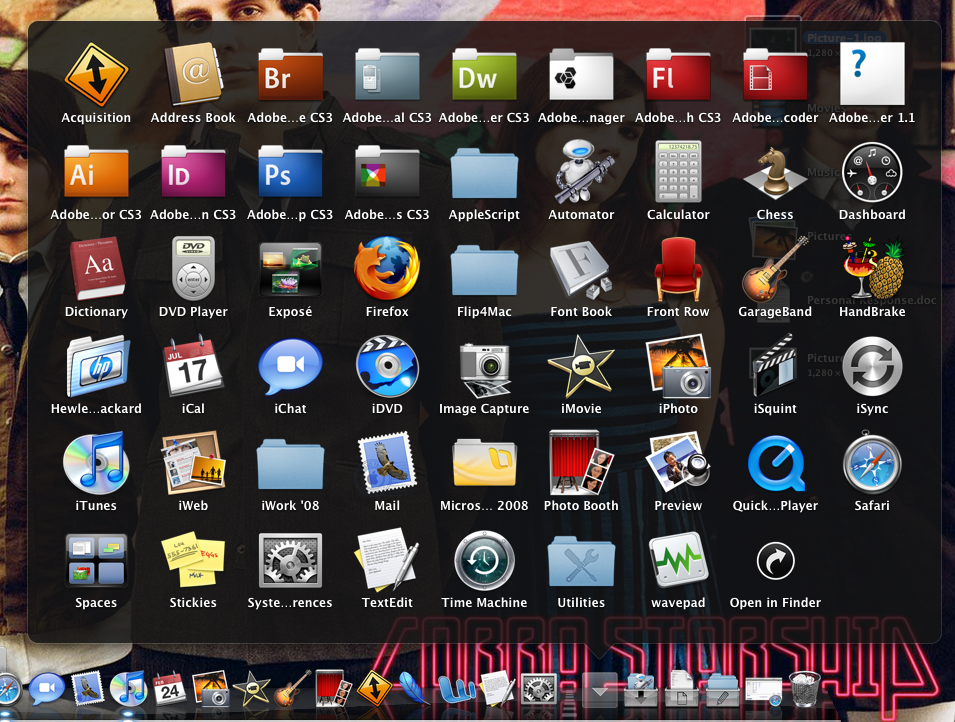Open GarageBand from the grid
The width and height of the screenshot is (955, 722).
tap(775, 268)
